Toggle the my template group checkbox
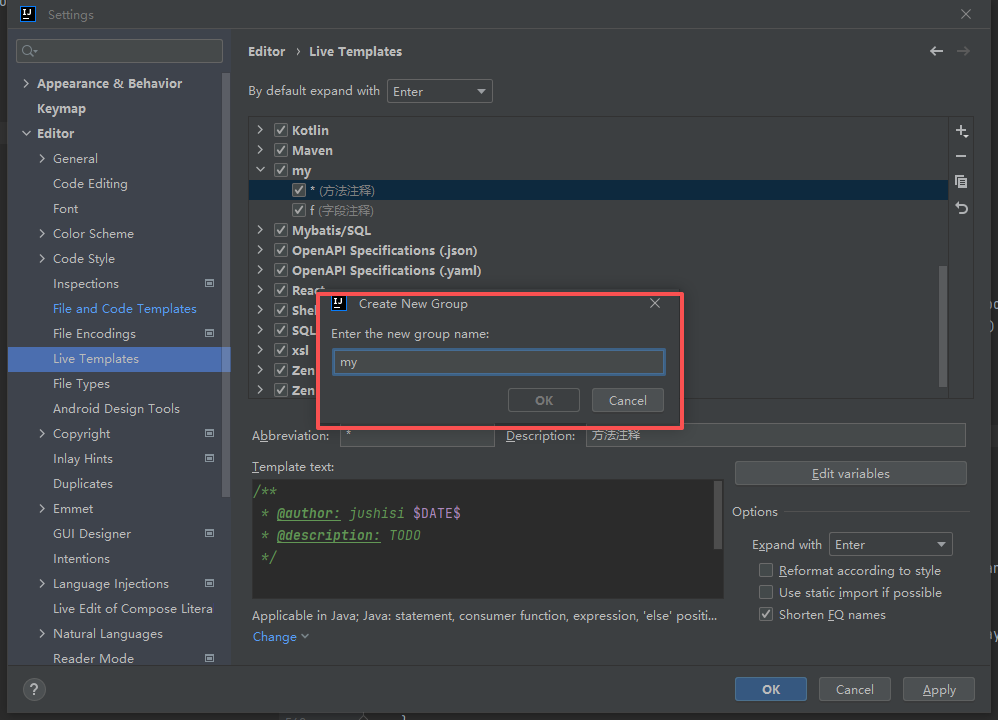 pos(281,170)
